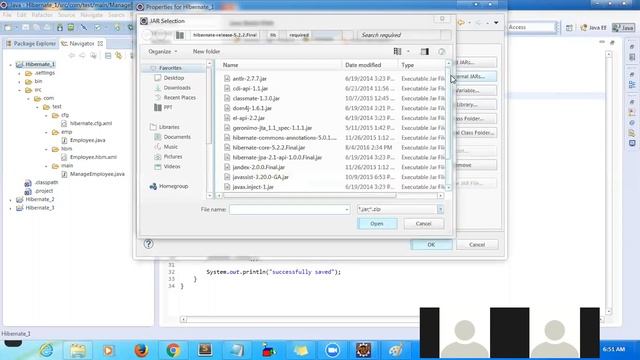Click Cancel in the JAR Selection dialog
The width and height of the screenshot is (640, 360).
[423, 224]
